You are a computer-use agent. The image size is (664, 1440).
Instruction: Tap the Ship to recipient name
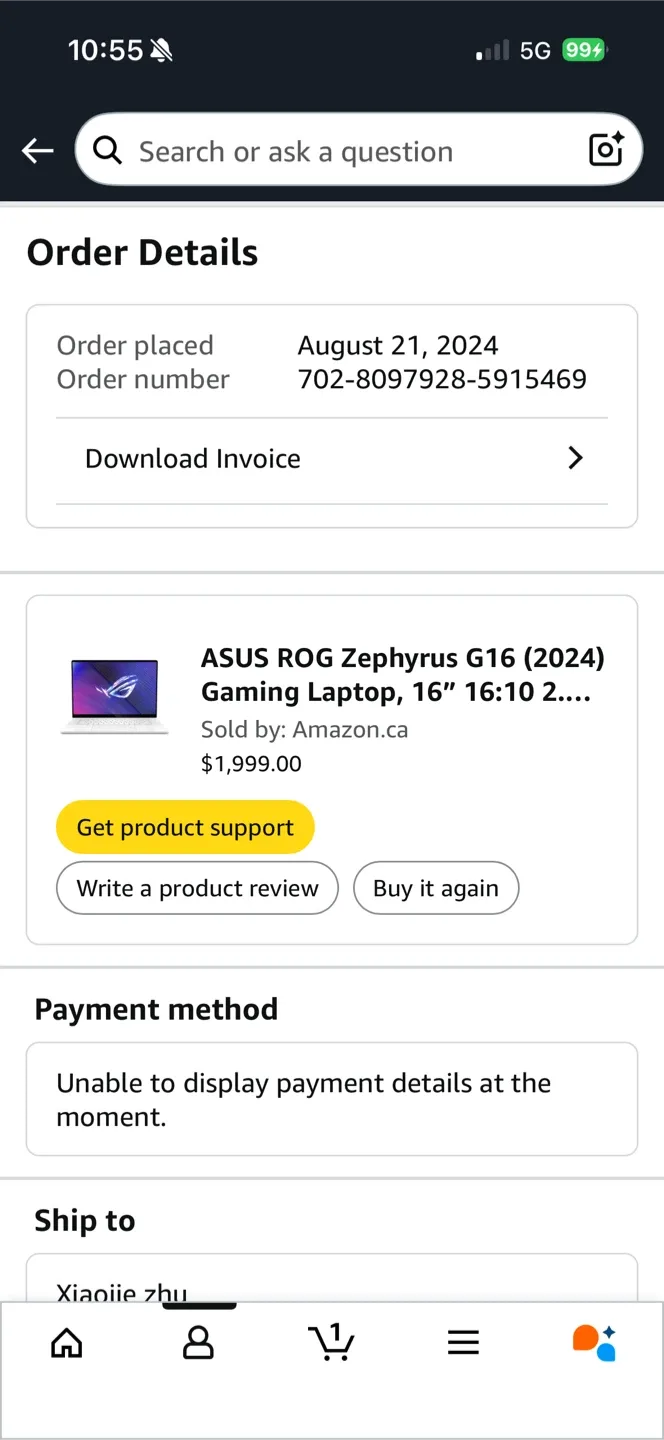click(x=121, y=1292)
